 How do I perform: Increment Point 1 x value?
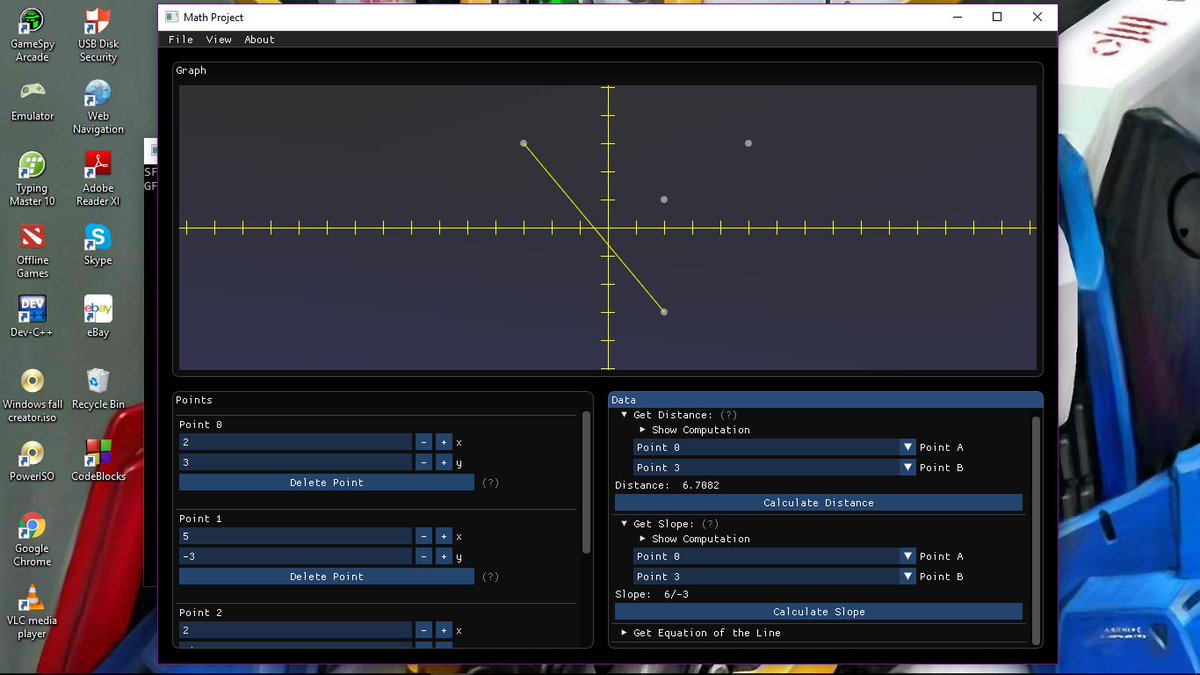443,536
